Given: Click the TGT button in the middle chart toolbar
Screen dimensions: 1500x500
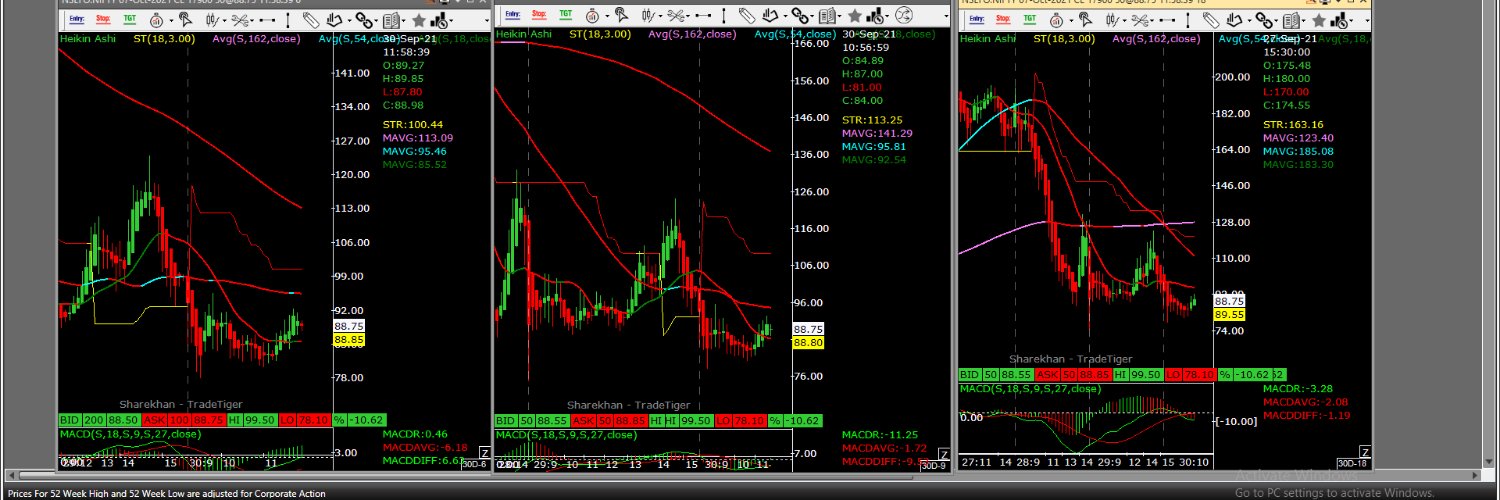Looking at the screenshot, I should pos(566,14).
